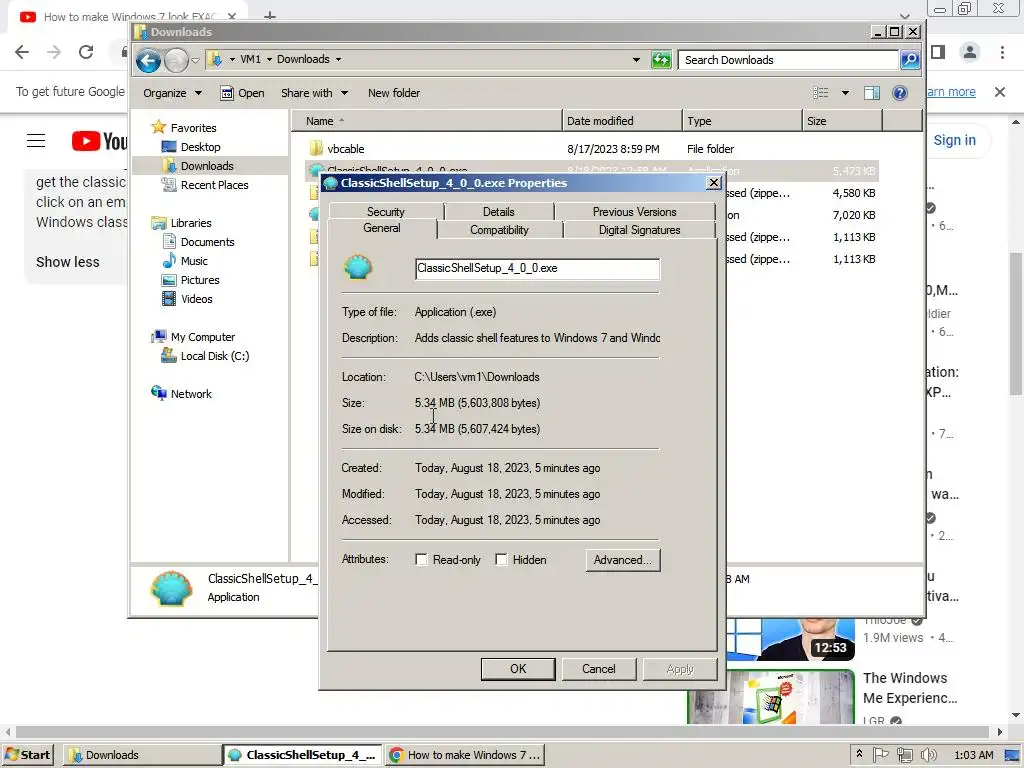Open Chrome tab search dropdown
Screen dimensions: 1024x768
904,16
